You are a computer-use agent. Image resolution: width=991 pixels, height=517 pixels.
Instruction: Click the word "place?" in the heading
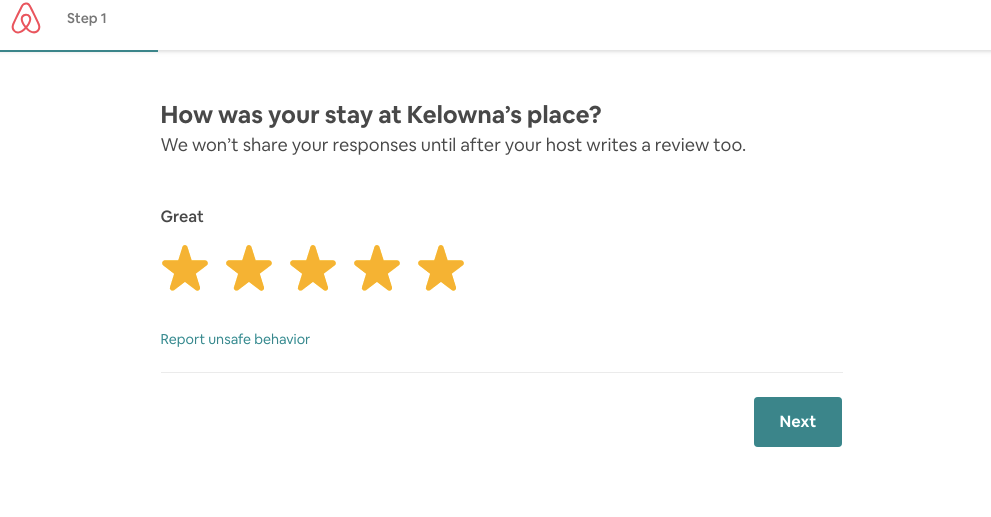[x=568, y=115]
